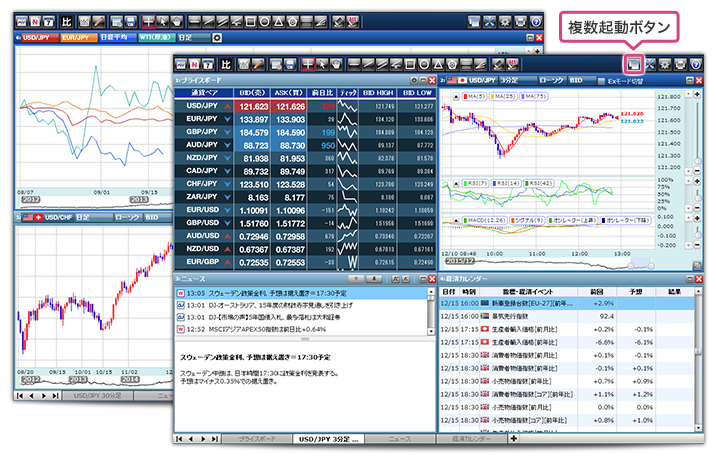The height and width of the screenshot is (460, 716).
Task: Click the multiple-launch button in the front window toolbar
Action: coord(634,64)
